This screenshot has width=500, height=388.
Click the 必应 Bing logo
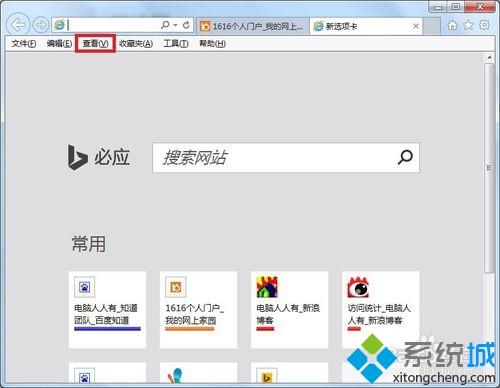coord(99,157)
